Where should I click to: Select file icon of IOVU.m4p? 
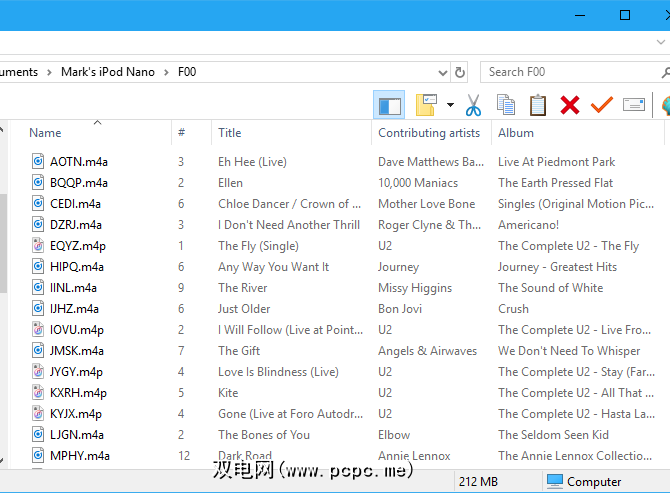(x=38, y=329)
